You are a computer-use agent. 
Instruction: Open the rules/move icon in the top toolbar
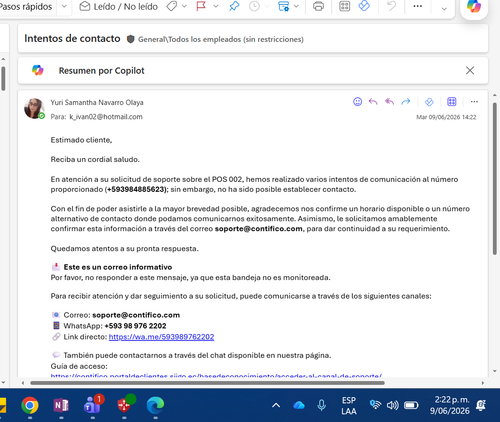pyautogui.click(x=283, y=6)
